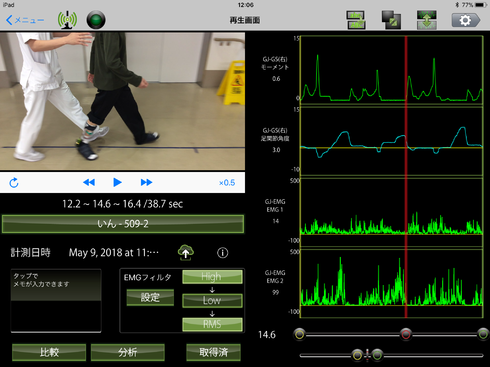
Task: Tap the GJ-EMG EMG 2 graph
Action: [x=392, y=283]
